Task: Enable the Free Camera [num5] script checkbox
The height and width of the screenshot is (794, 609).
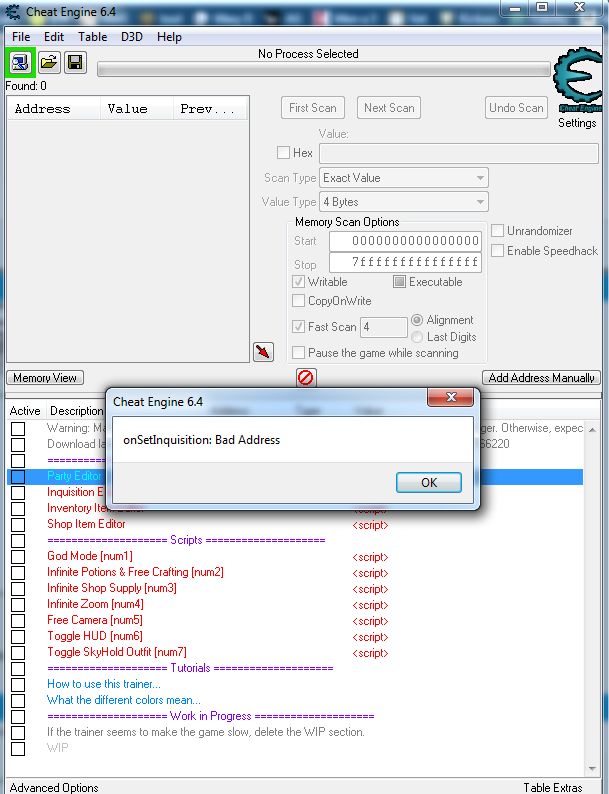Action: click(x=18, y=620)
